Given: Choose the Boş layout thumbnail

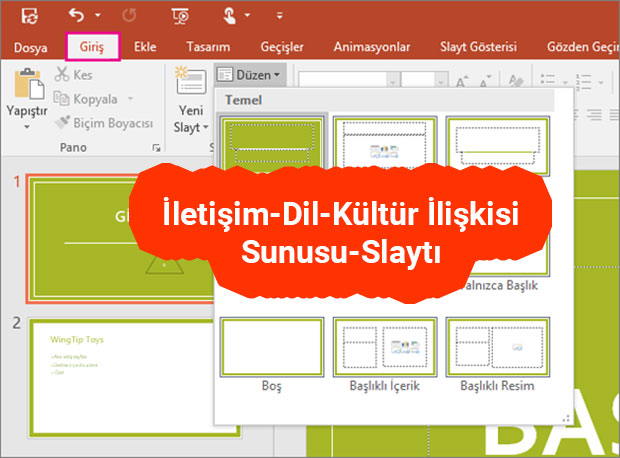Looking at the screenshot, I should (272, 346).
